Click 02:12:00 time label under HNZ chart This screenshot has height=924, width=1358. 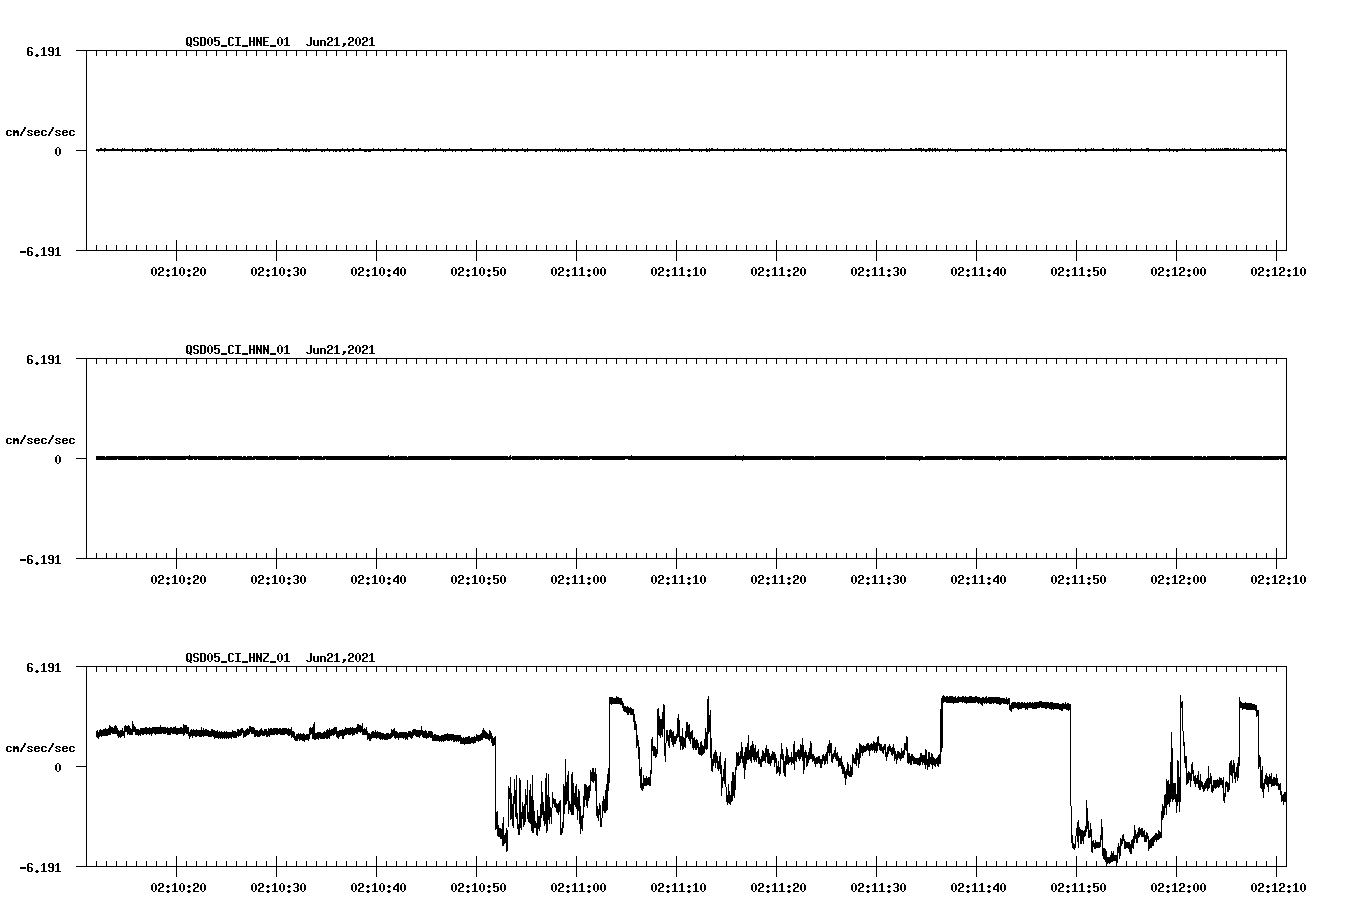[x=1178, y=887]
